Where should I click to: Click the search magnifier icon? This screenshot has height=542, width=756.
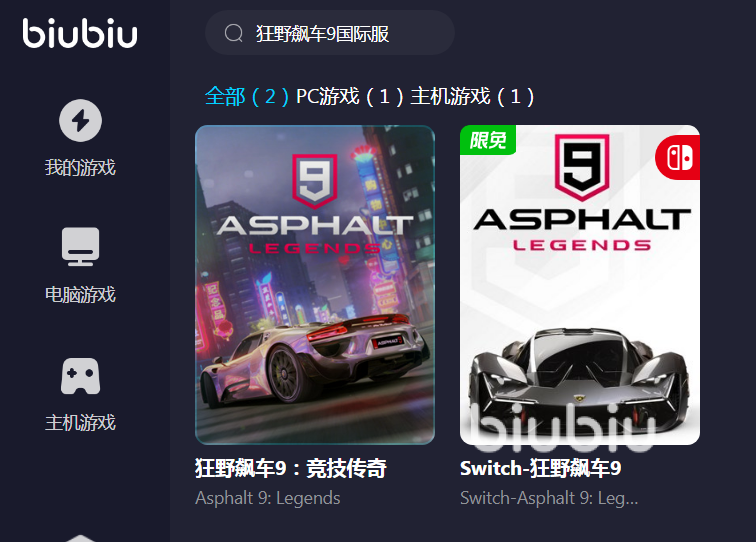coord(234,33)
